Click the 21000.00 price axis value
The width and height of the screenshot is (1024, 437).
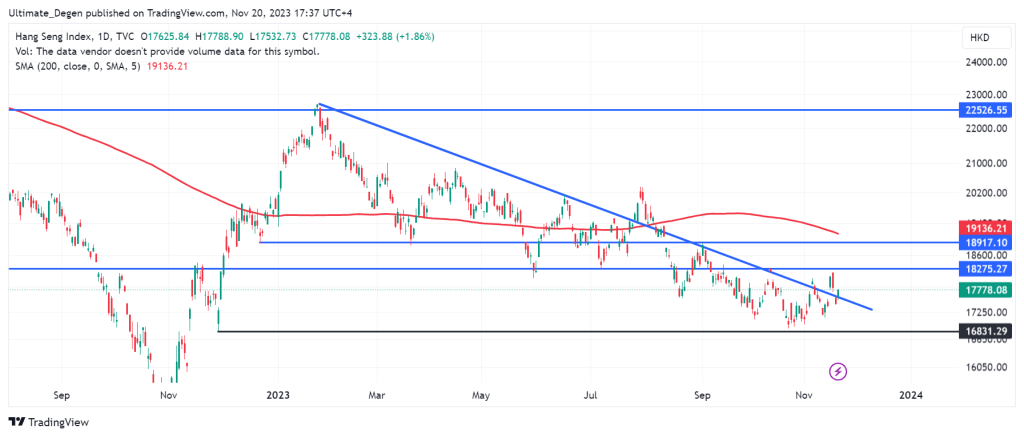click(985, 163)
